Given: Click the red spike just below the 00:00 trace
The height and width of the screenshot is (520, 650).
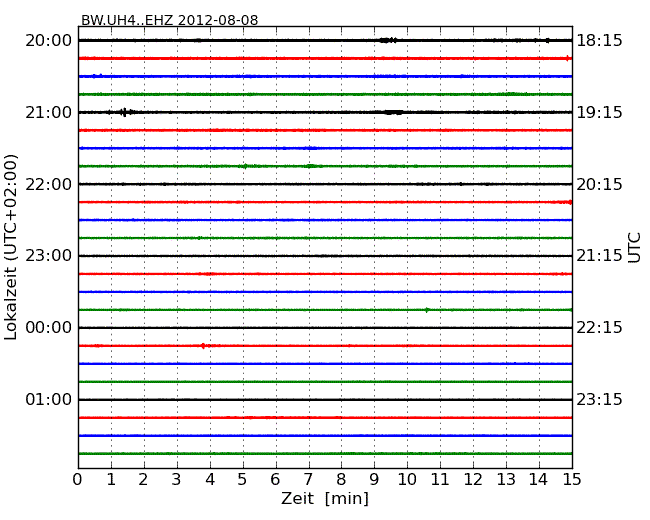Looking at the screenshot, I should 203,345.
